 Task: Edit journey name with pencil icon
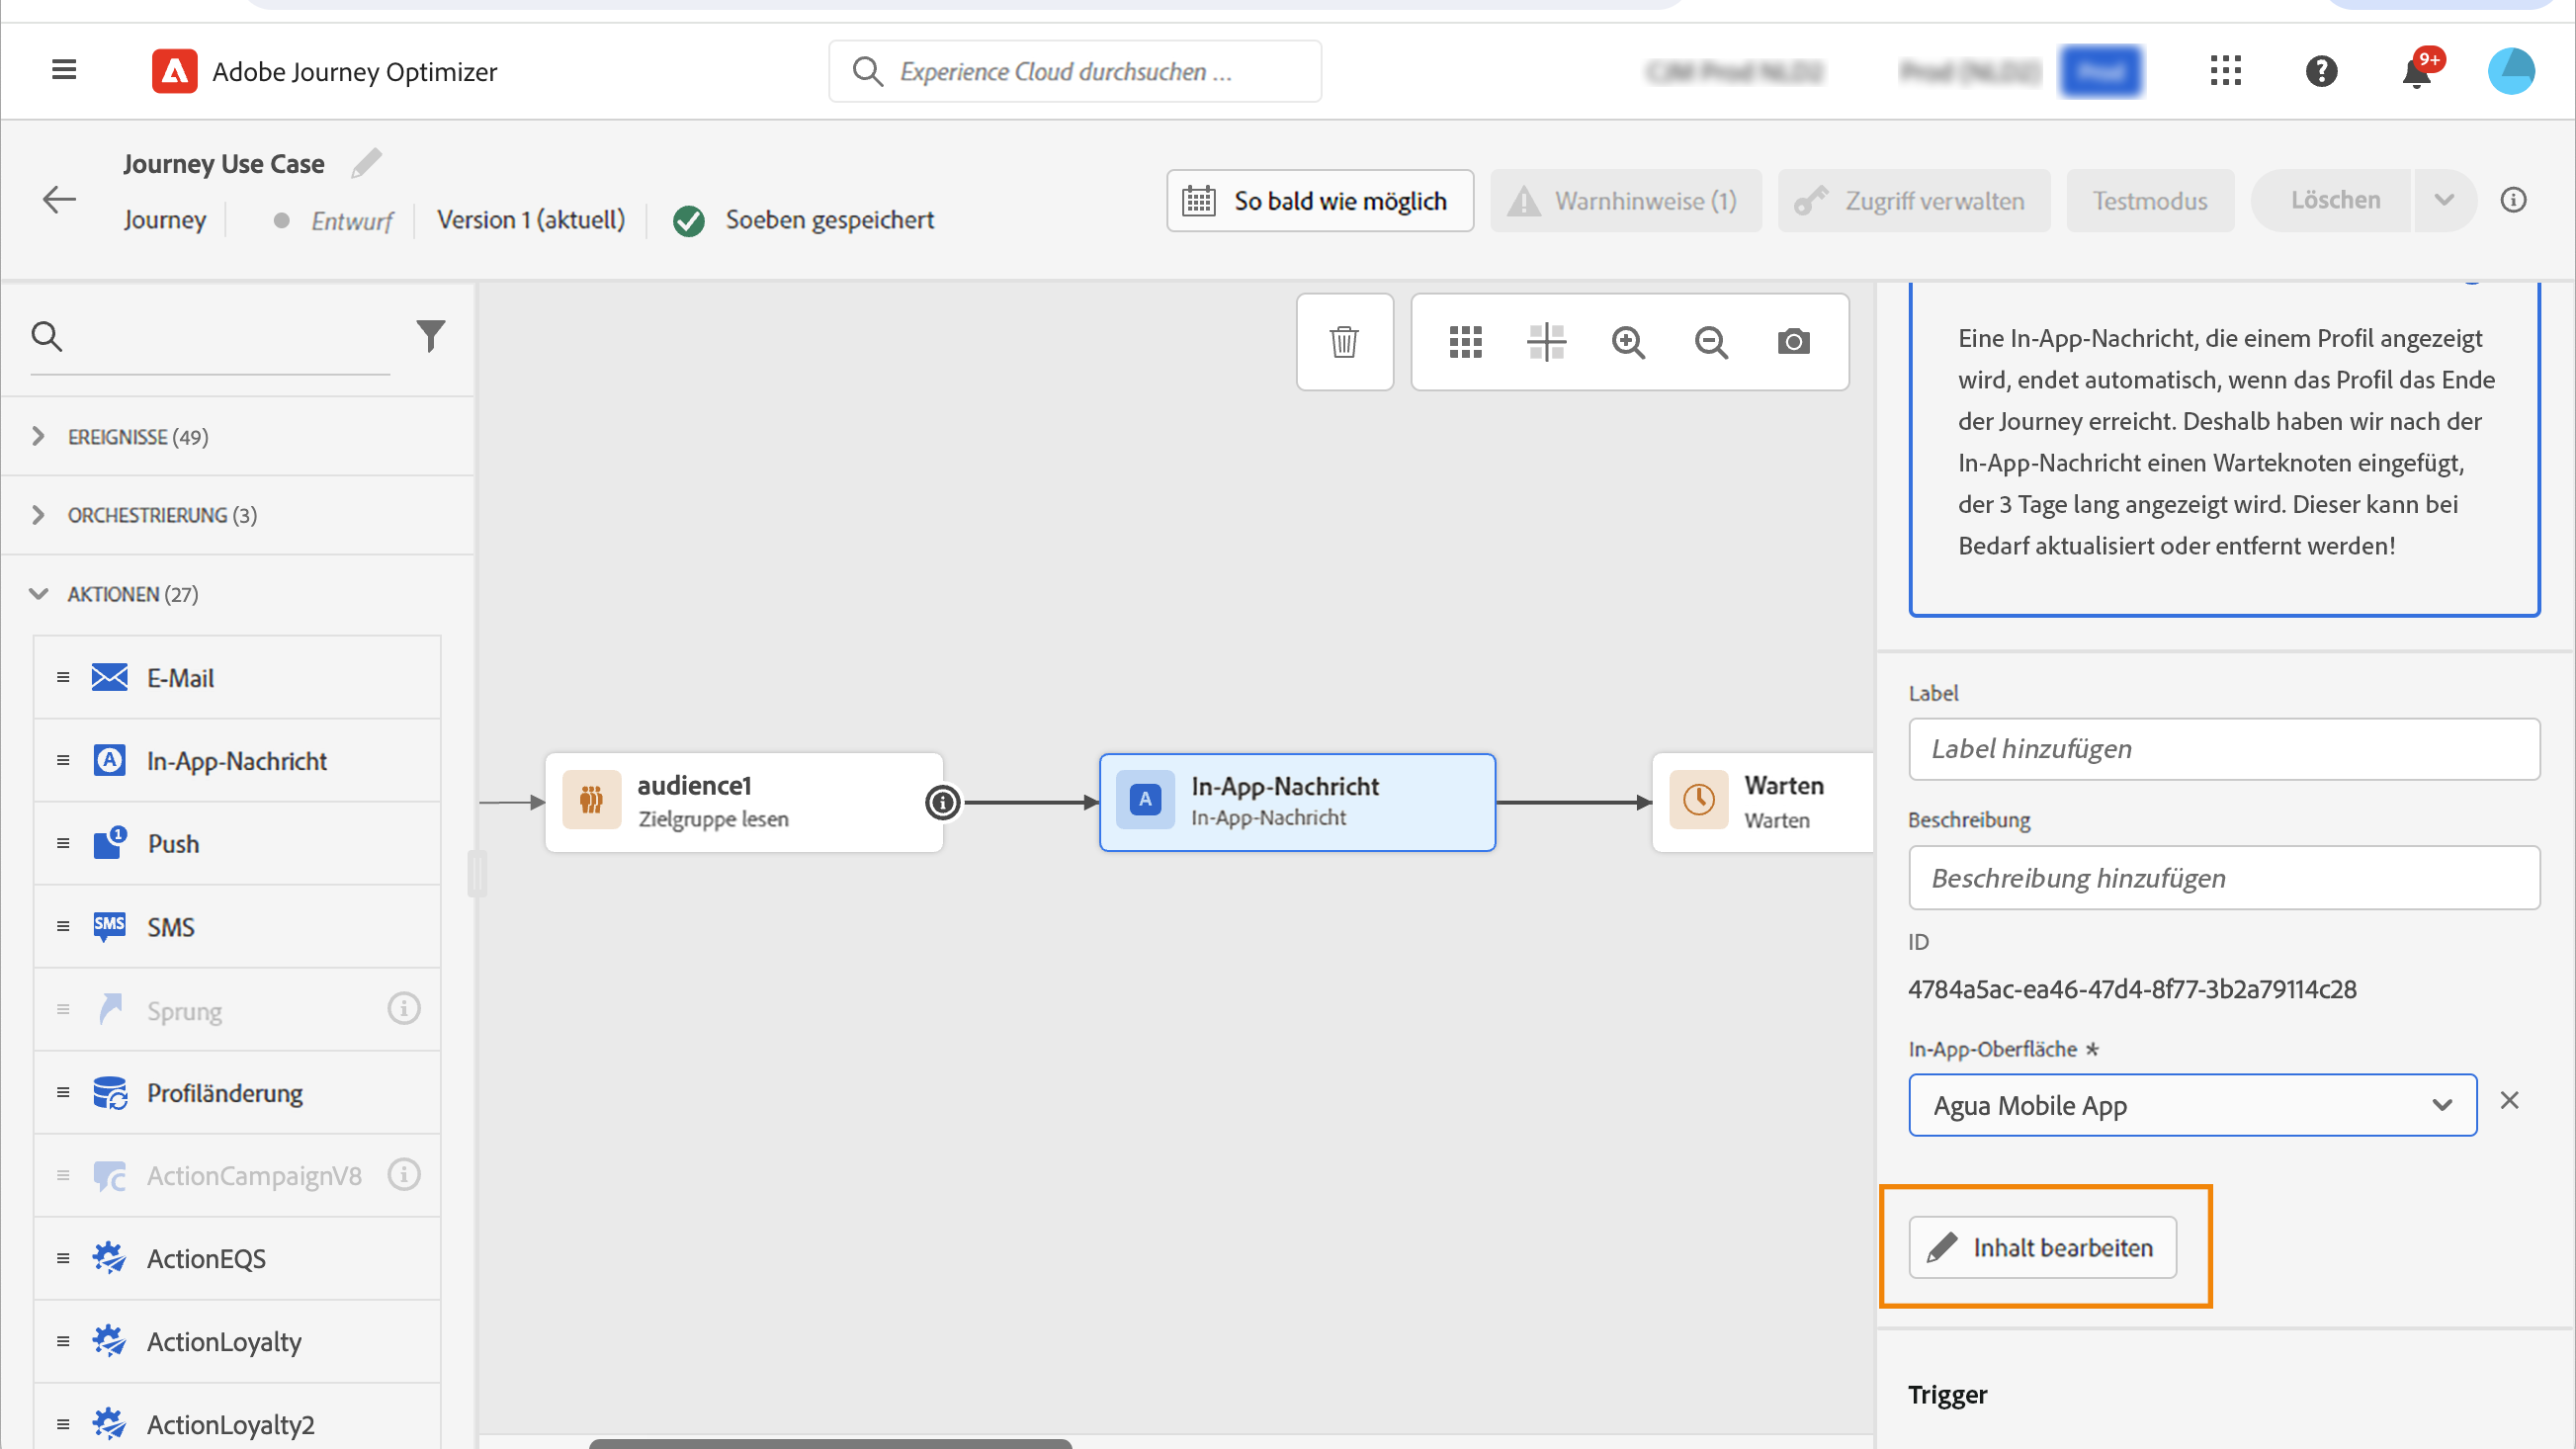point(366,163)
